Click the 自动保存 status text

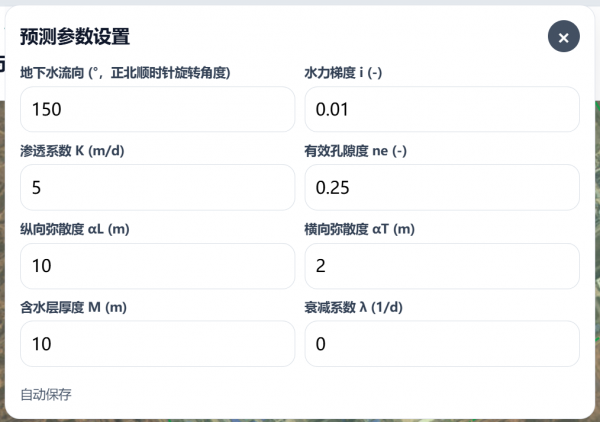pyautogui.click(x=46, y=394)
